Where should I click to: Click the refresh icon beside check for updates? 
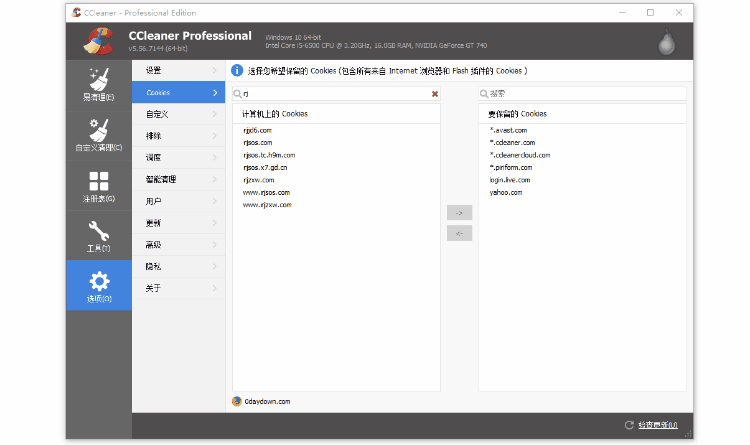point(629,425)
